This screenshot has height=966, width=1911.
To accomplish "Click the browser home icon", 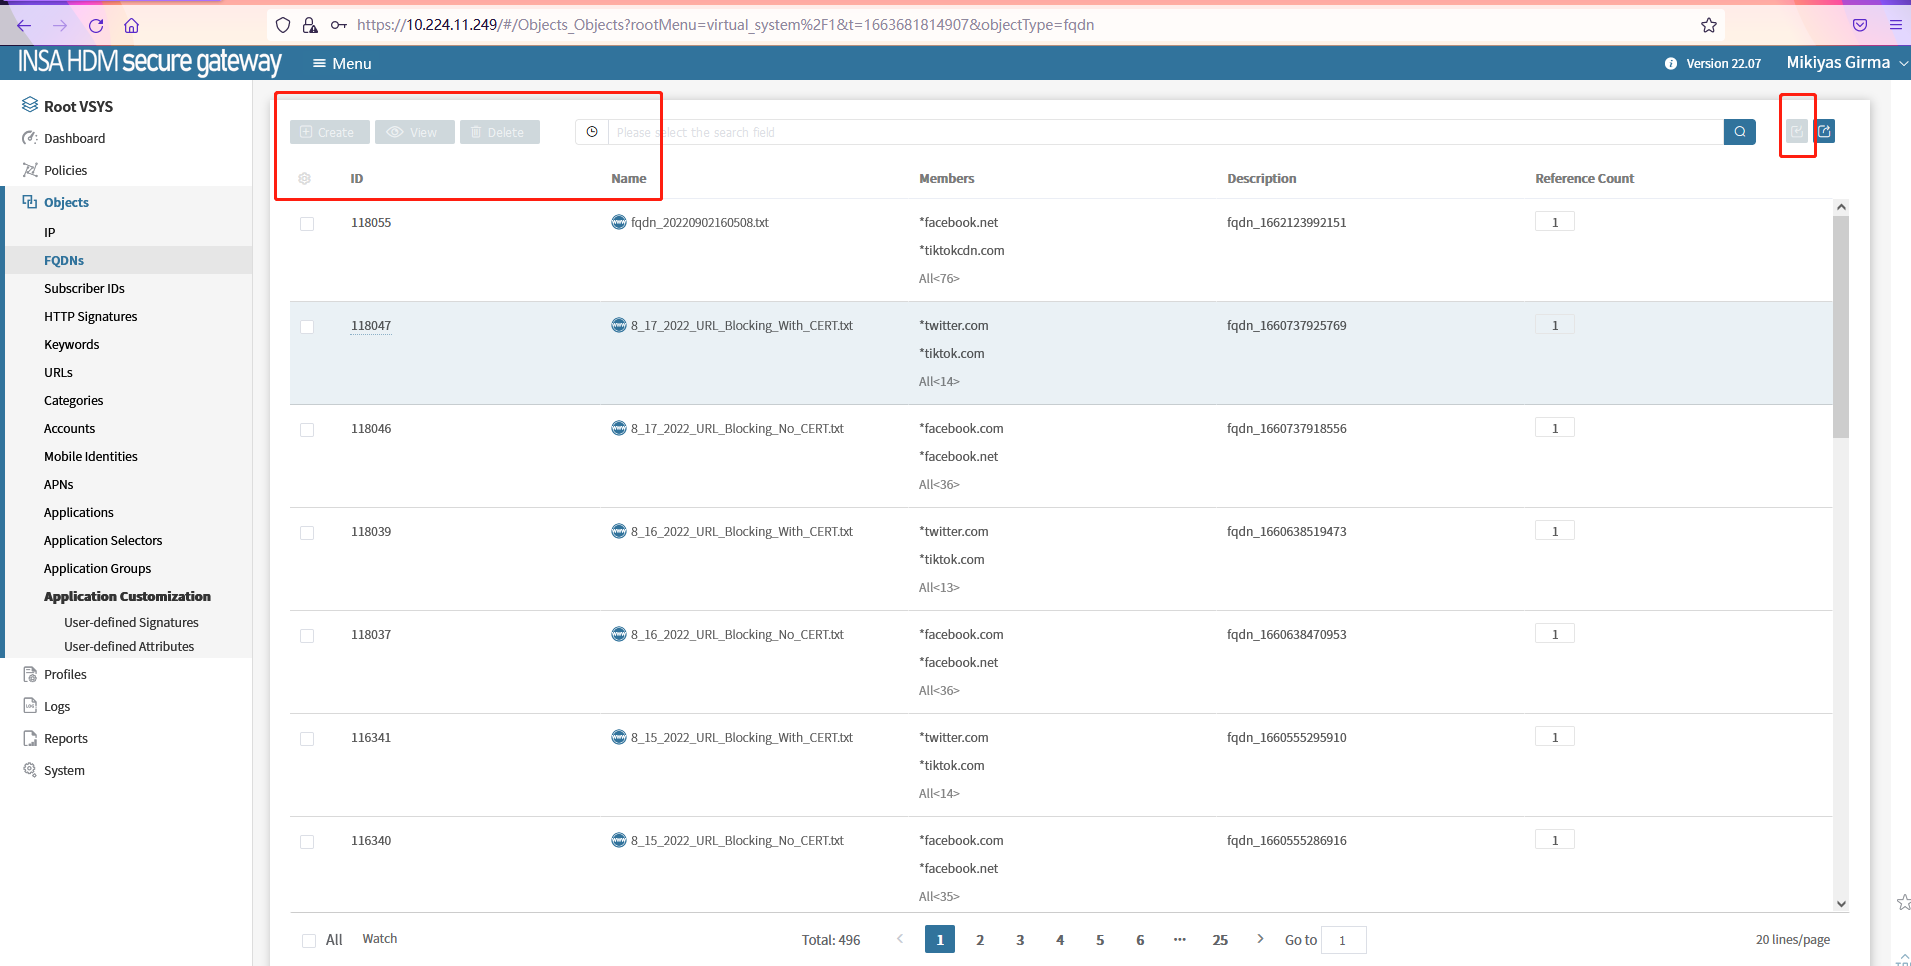I will (132, 25).
